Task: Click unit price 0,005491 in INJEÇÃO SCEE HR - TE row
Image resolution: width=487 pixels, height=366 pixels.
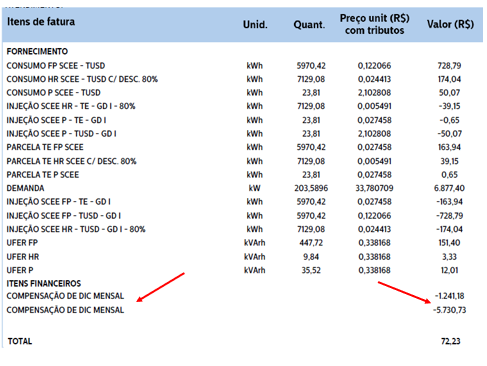Action: (x=374, y=106)
